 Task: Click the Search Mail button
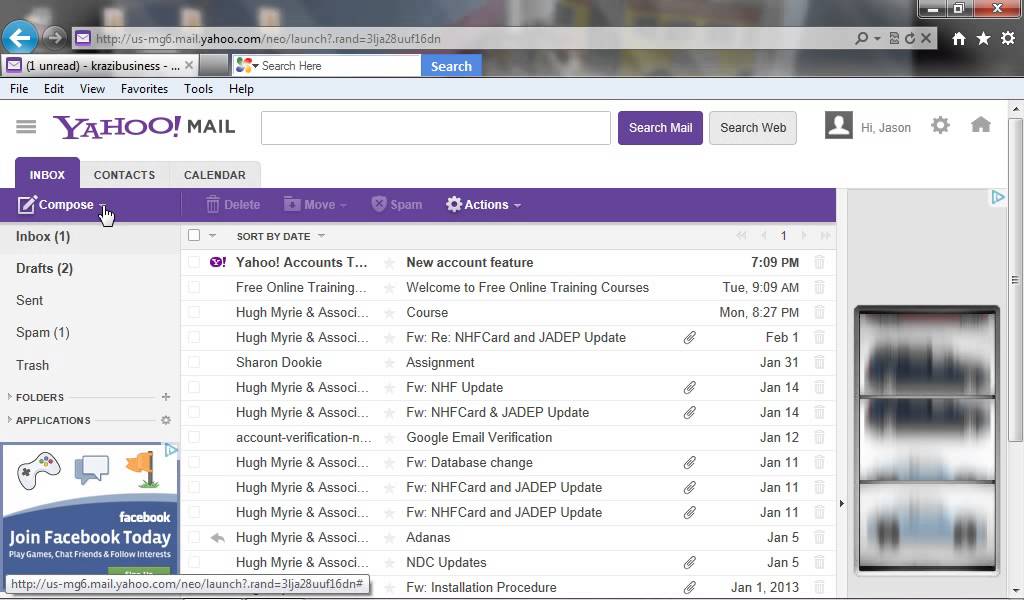click(660, 128)
